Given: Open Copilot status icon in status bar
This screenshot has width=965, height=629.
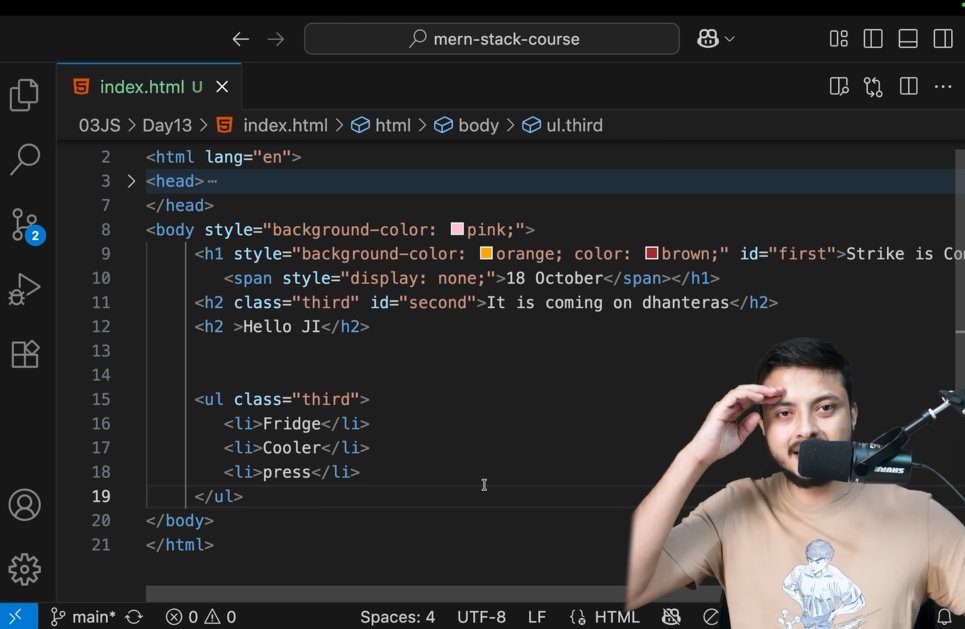Looking at the screenshot, I should (x=671, y=616).
